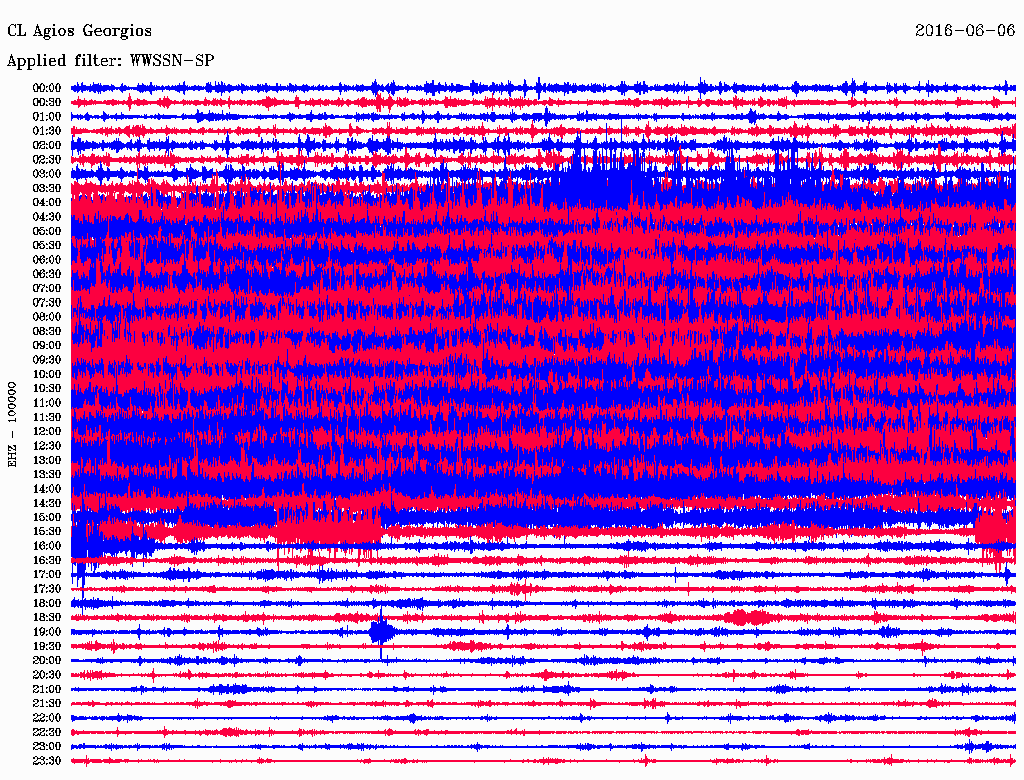Click the 15:30 time label

(47, 531)
